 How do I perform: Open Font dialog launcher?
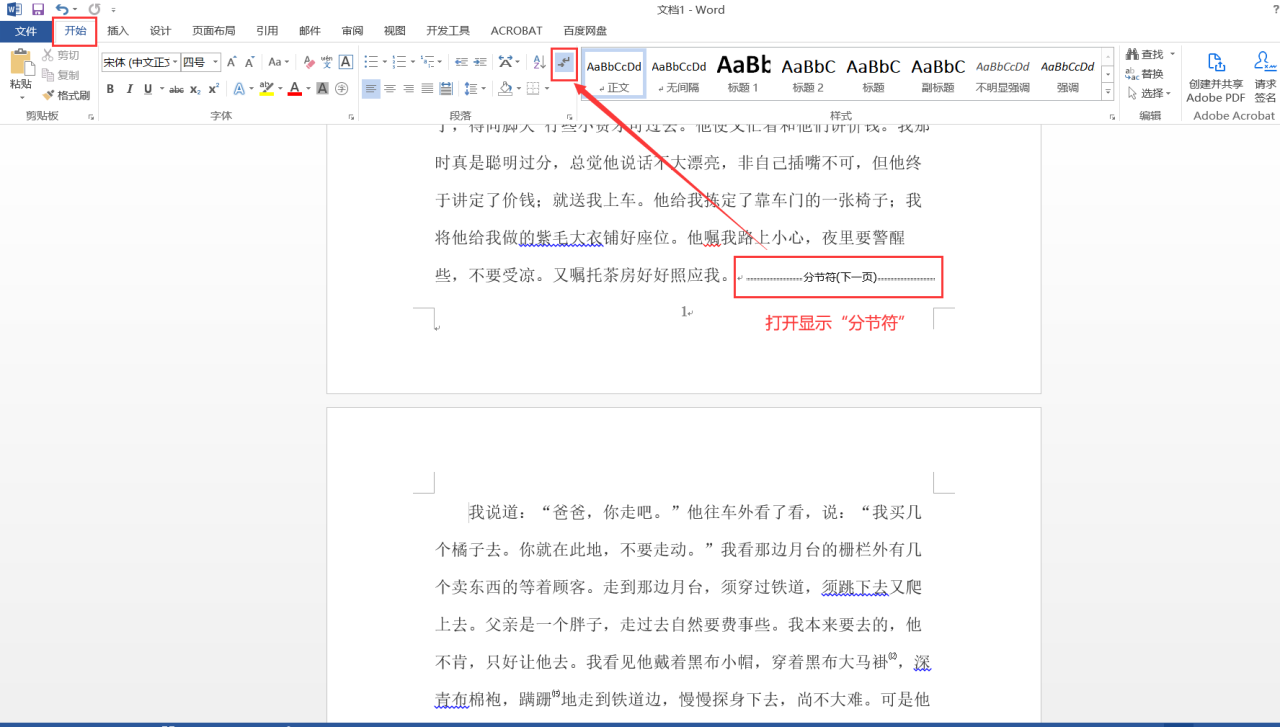coord(351,117)
